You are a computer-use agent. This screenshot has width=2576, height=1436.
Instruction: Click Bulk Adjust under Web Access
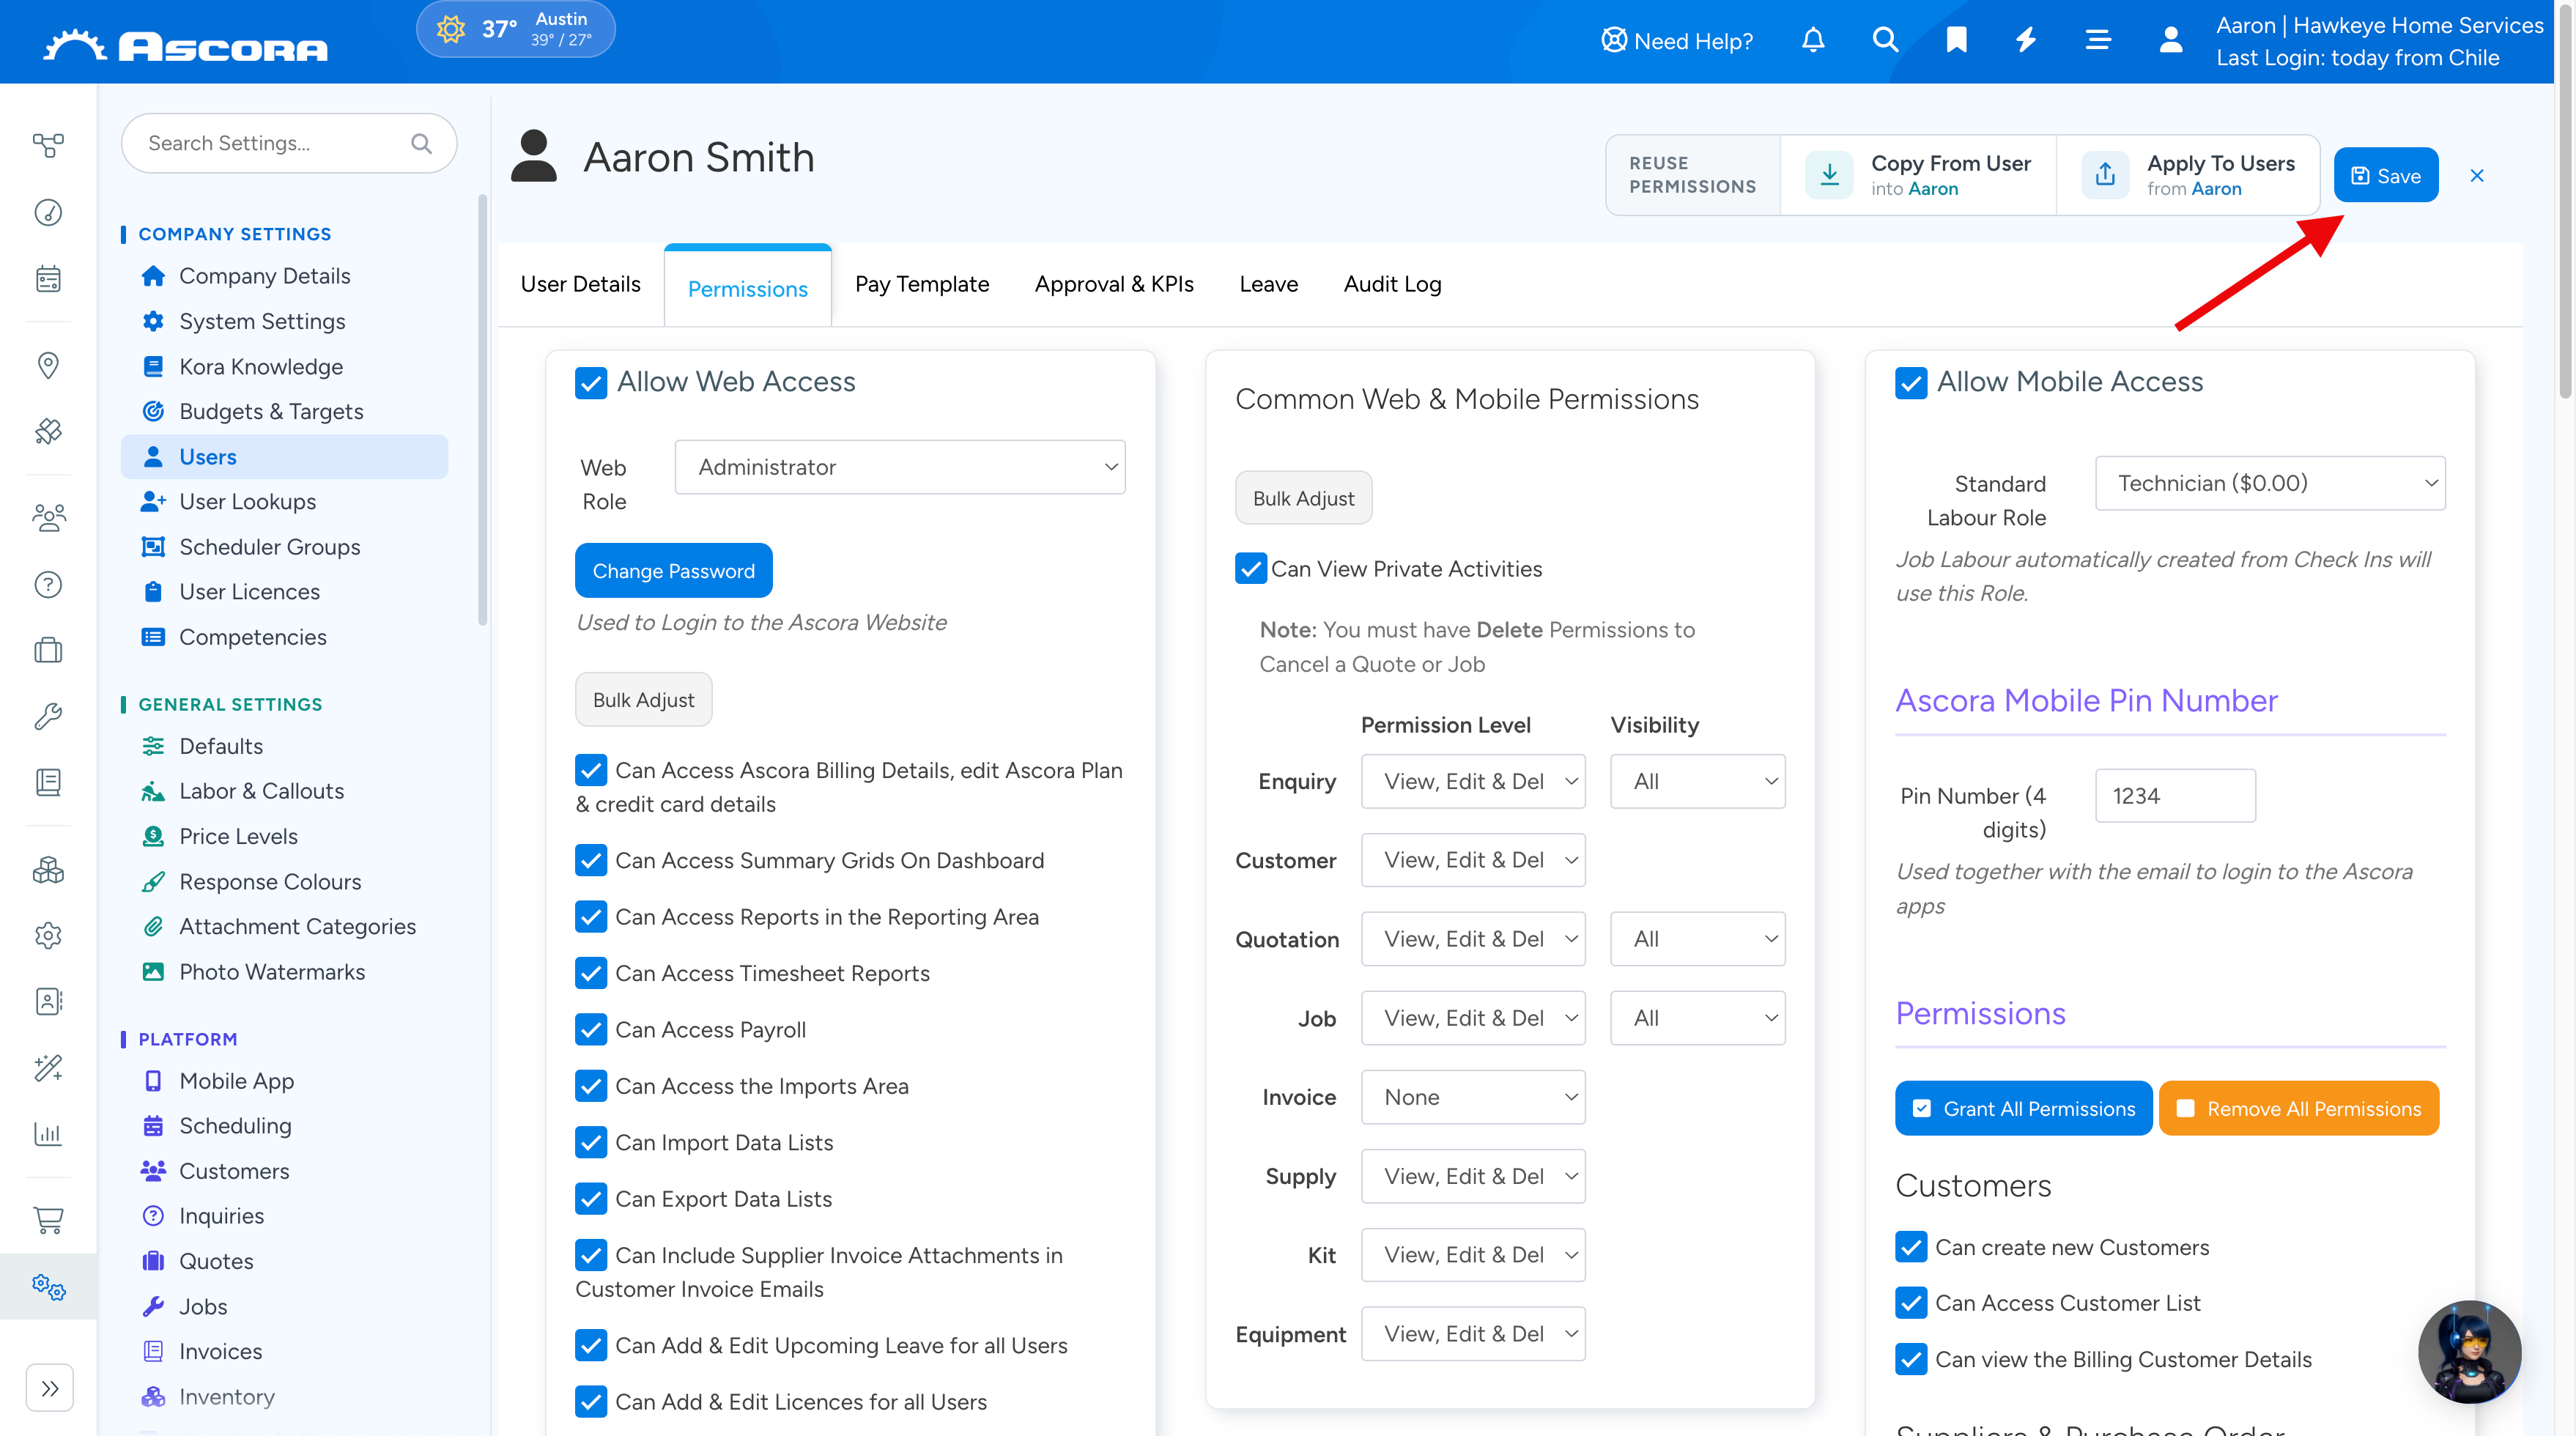(x=643, y=699)
